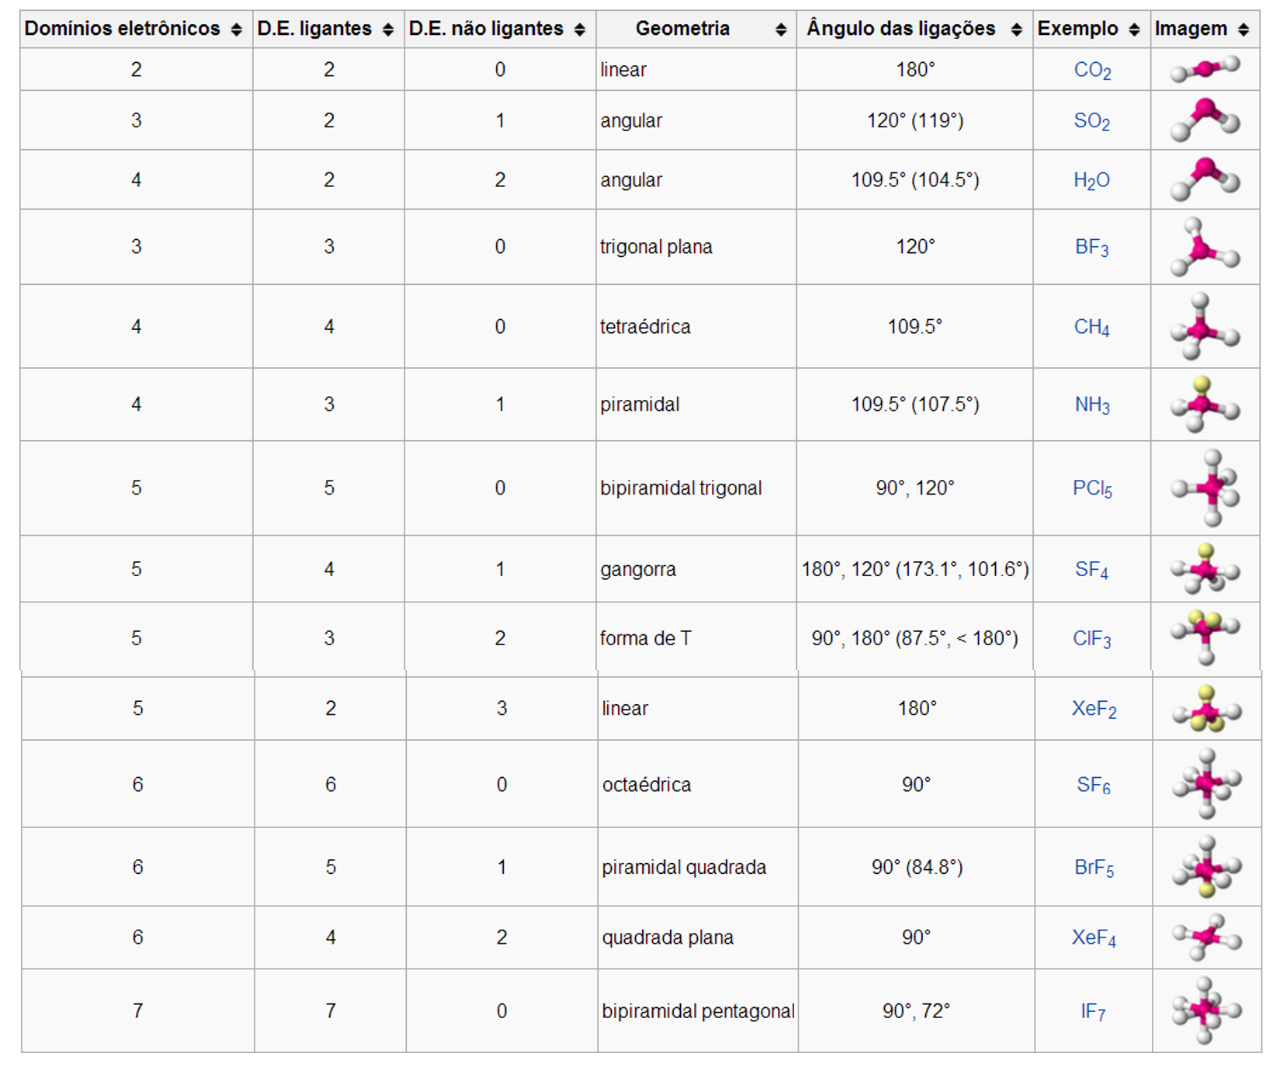Open the SO2 molecule link
1280x1067 pixels.
(x=1092, y=121)
